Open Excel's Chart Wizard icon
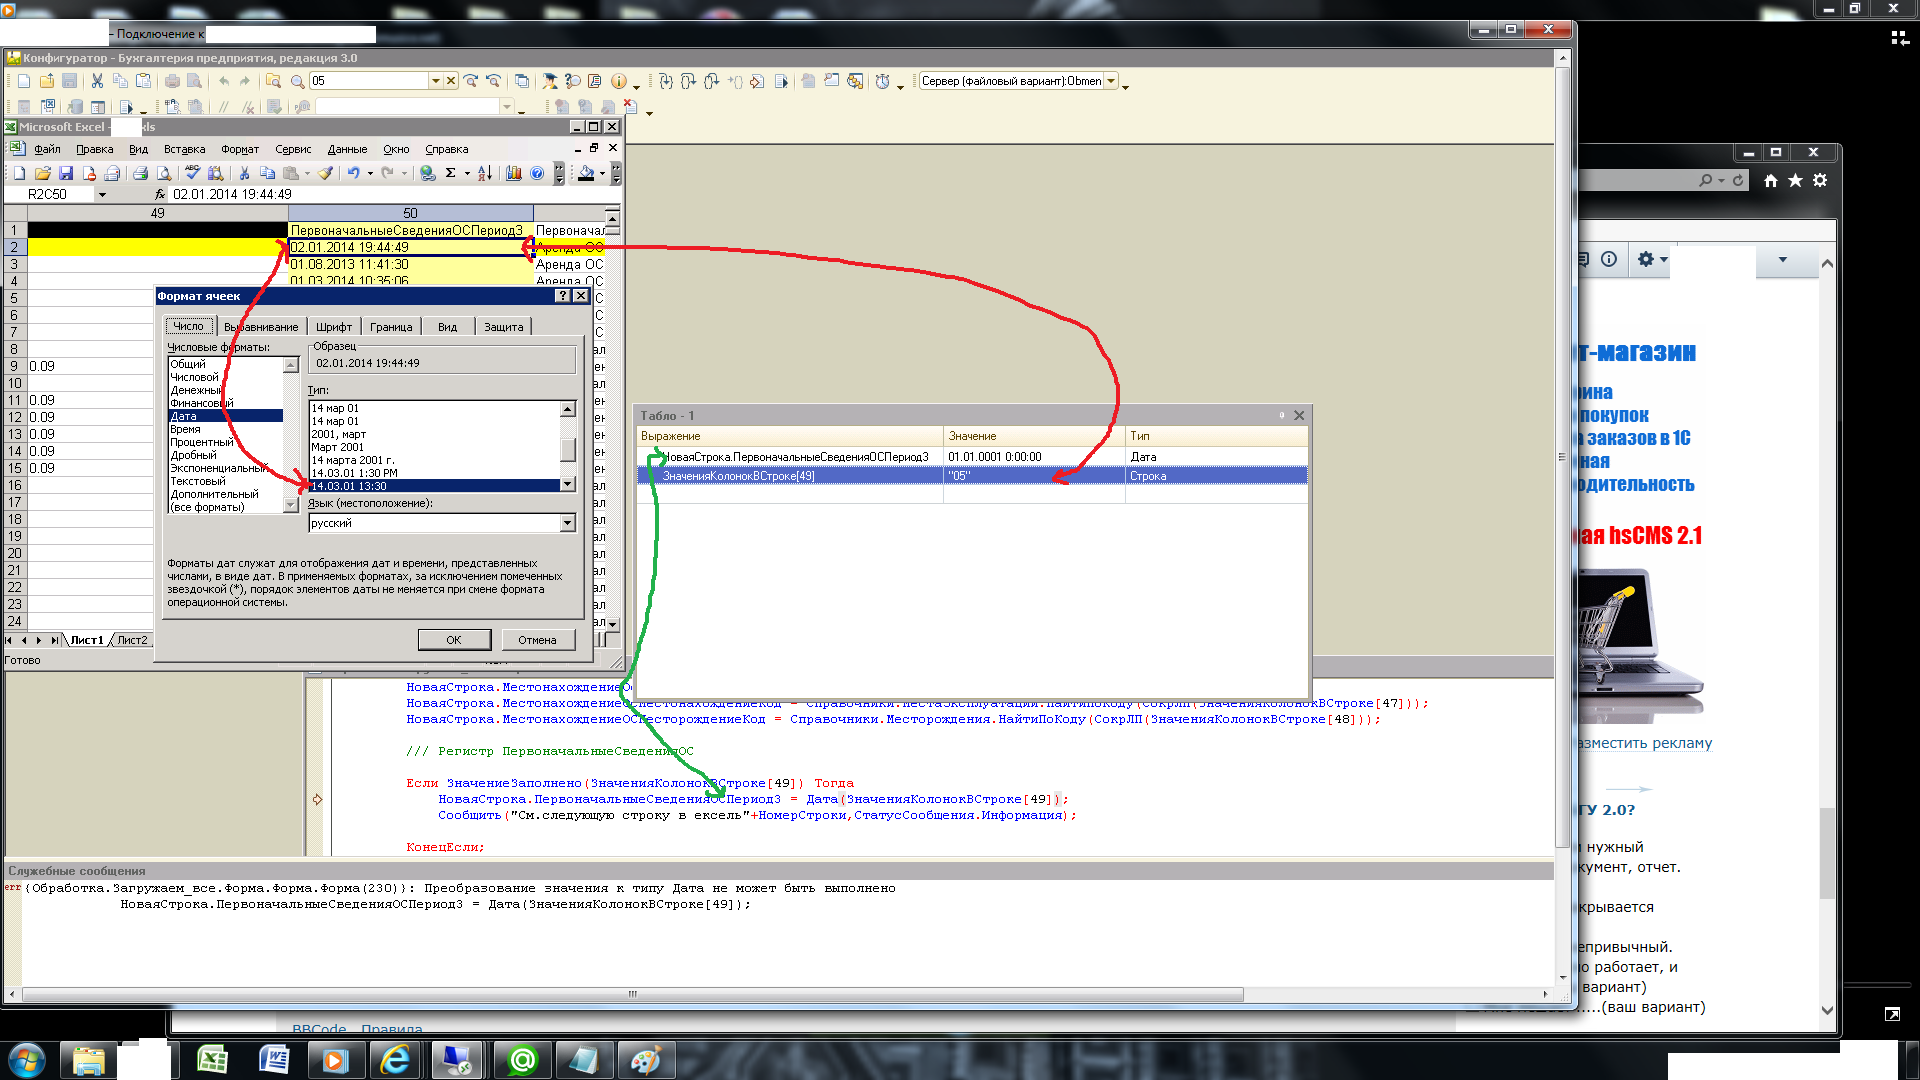 [x=514, y=173]
